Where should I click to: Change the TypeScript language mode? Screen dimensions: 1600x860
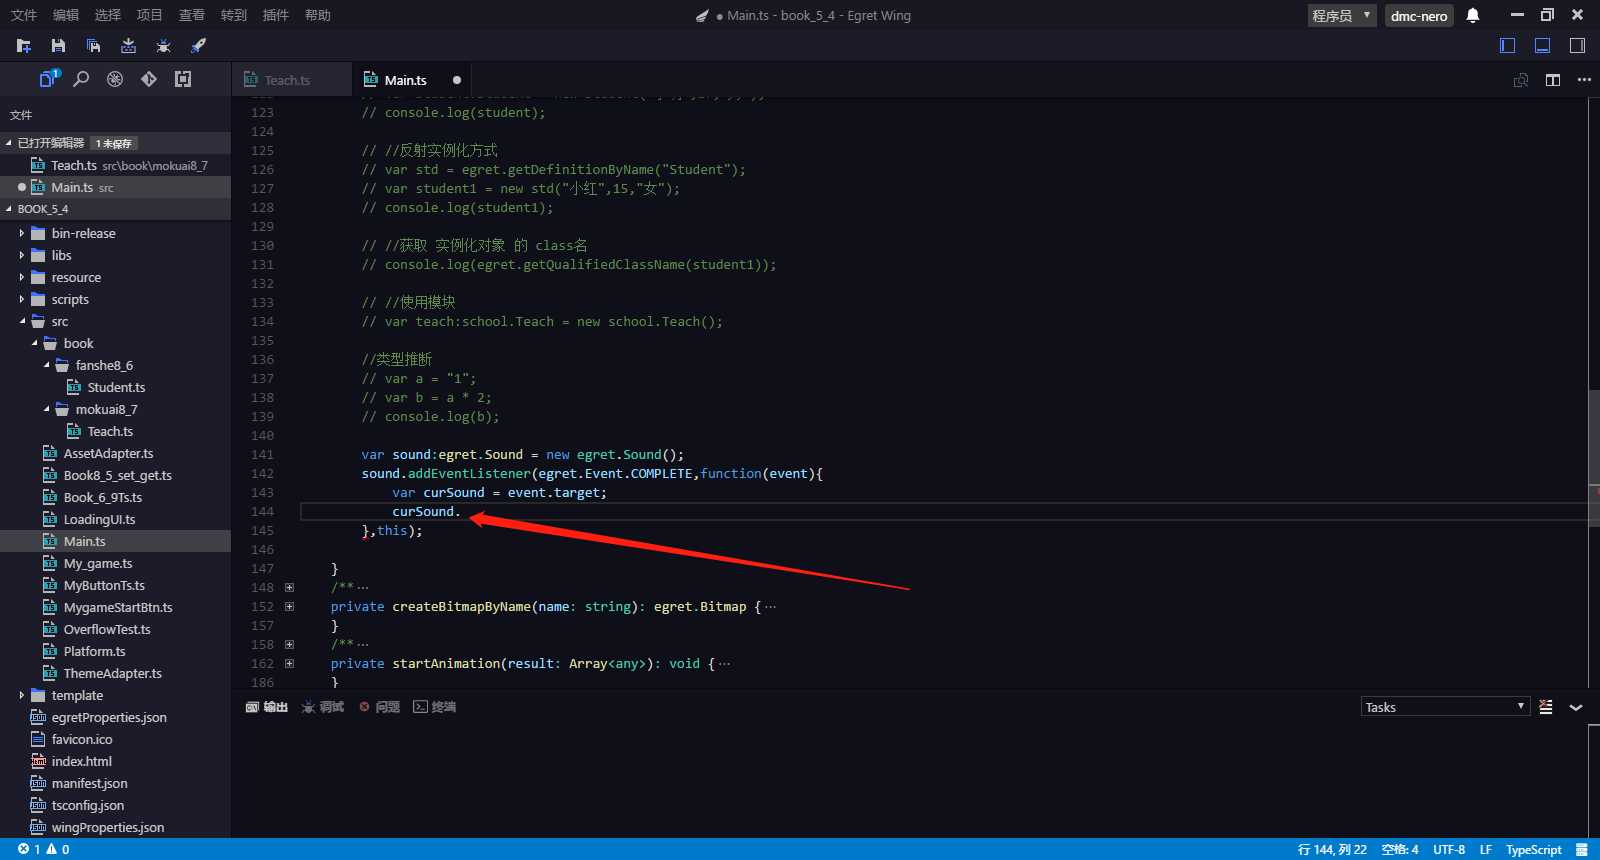(x=1534, y=849)
